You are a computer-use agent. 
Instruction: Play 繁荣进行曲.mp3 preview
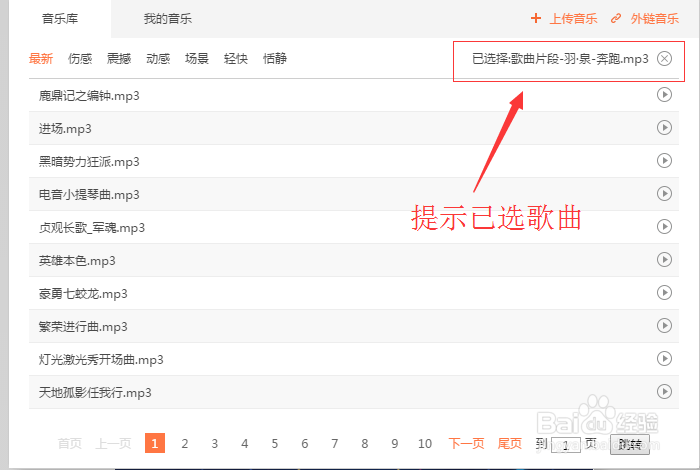[664, 326]
